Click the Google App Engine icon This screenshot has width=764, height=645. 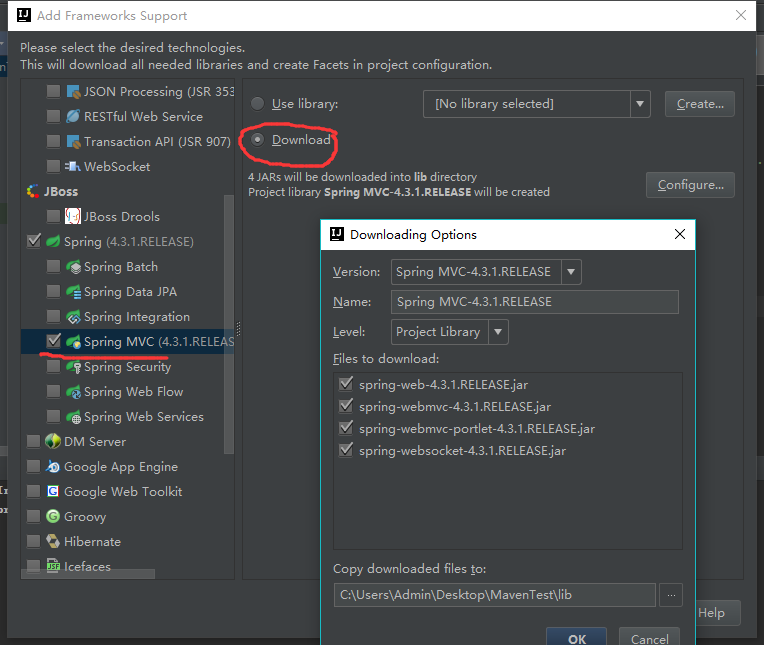tap(53, 467)
